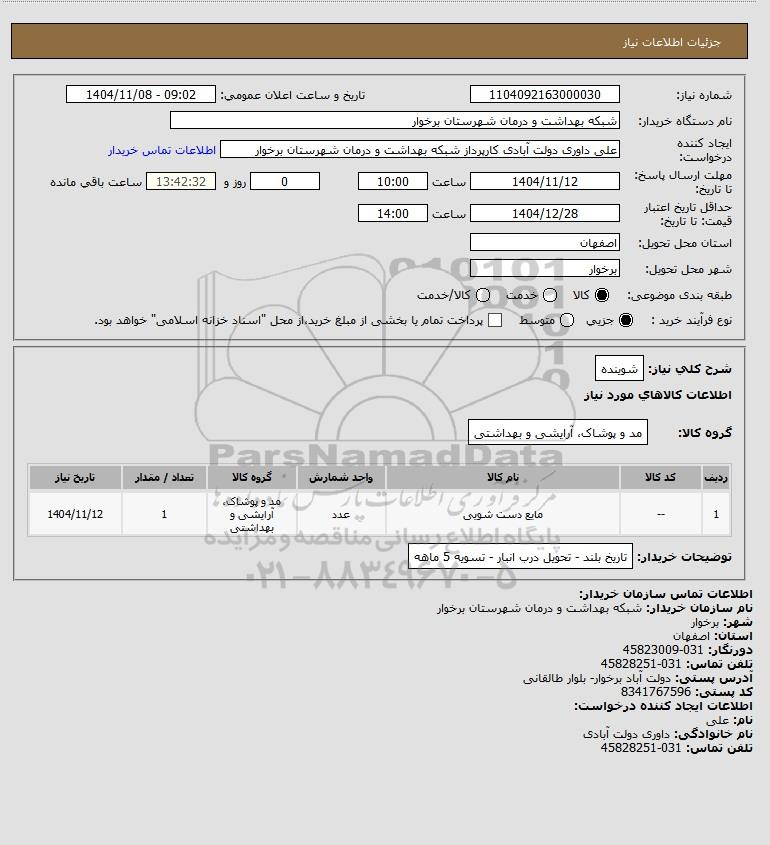Select the کالا radio button

602,295
